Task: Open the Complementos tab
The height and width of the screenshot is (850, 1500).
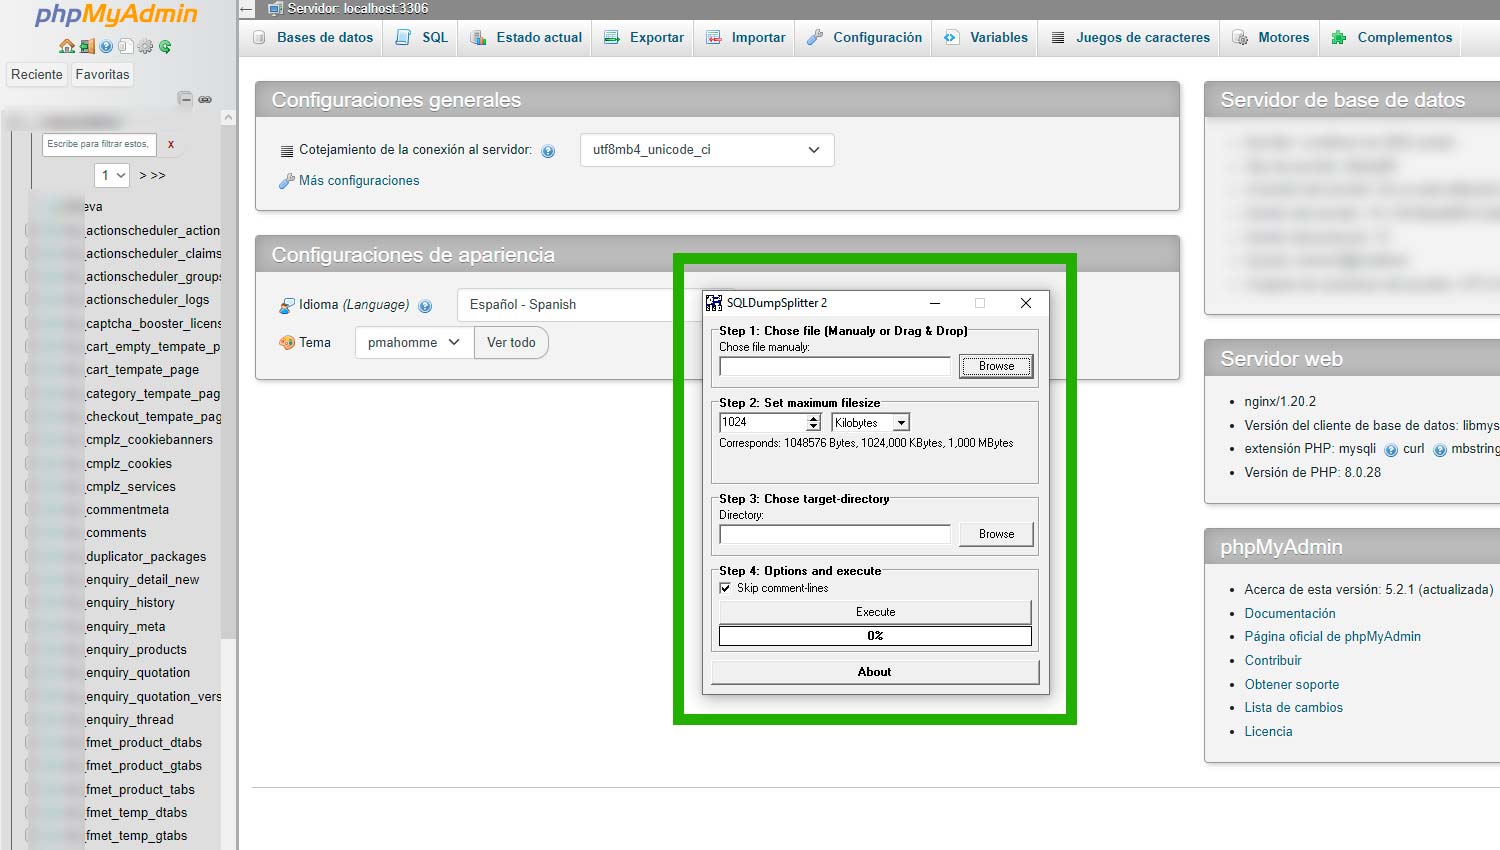Action: pyautogui.click(x=1392, y=37)
